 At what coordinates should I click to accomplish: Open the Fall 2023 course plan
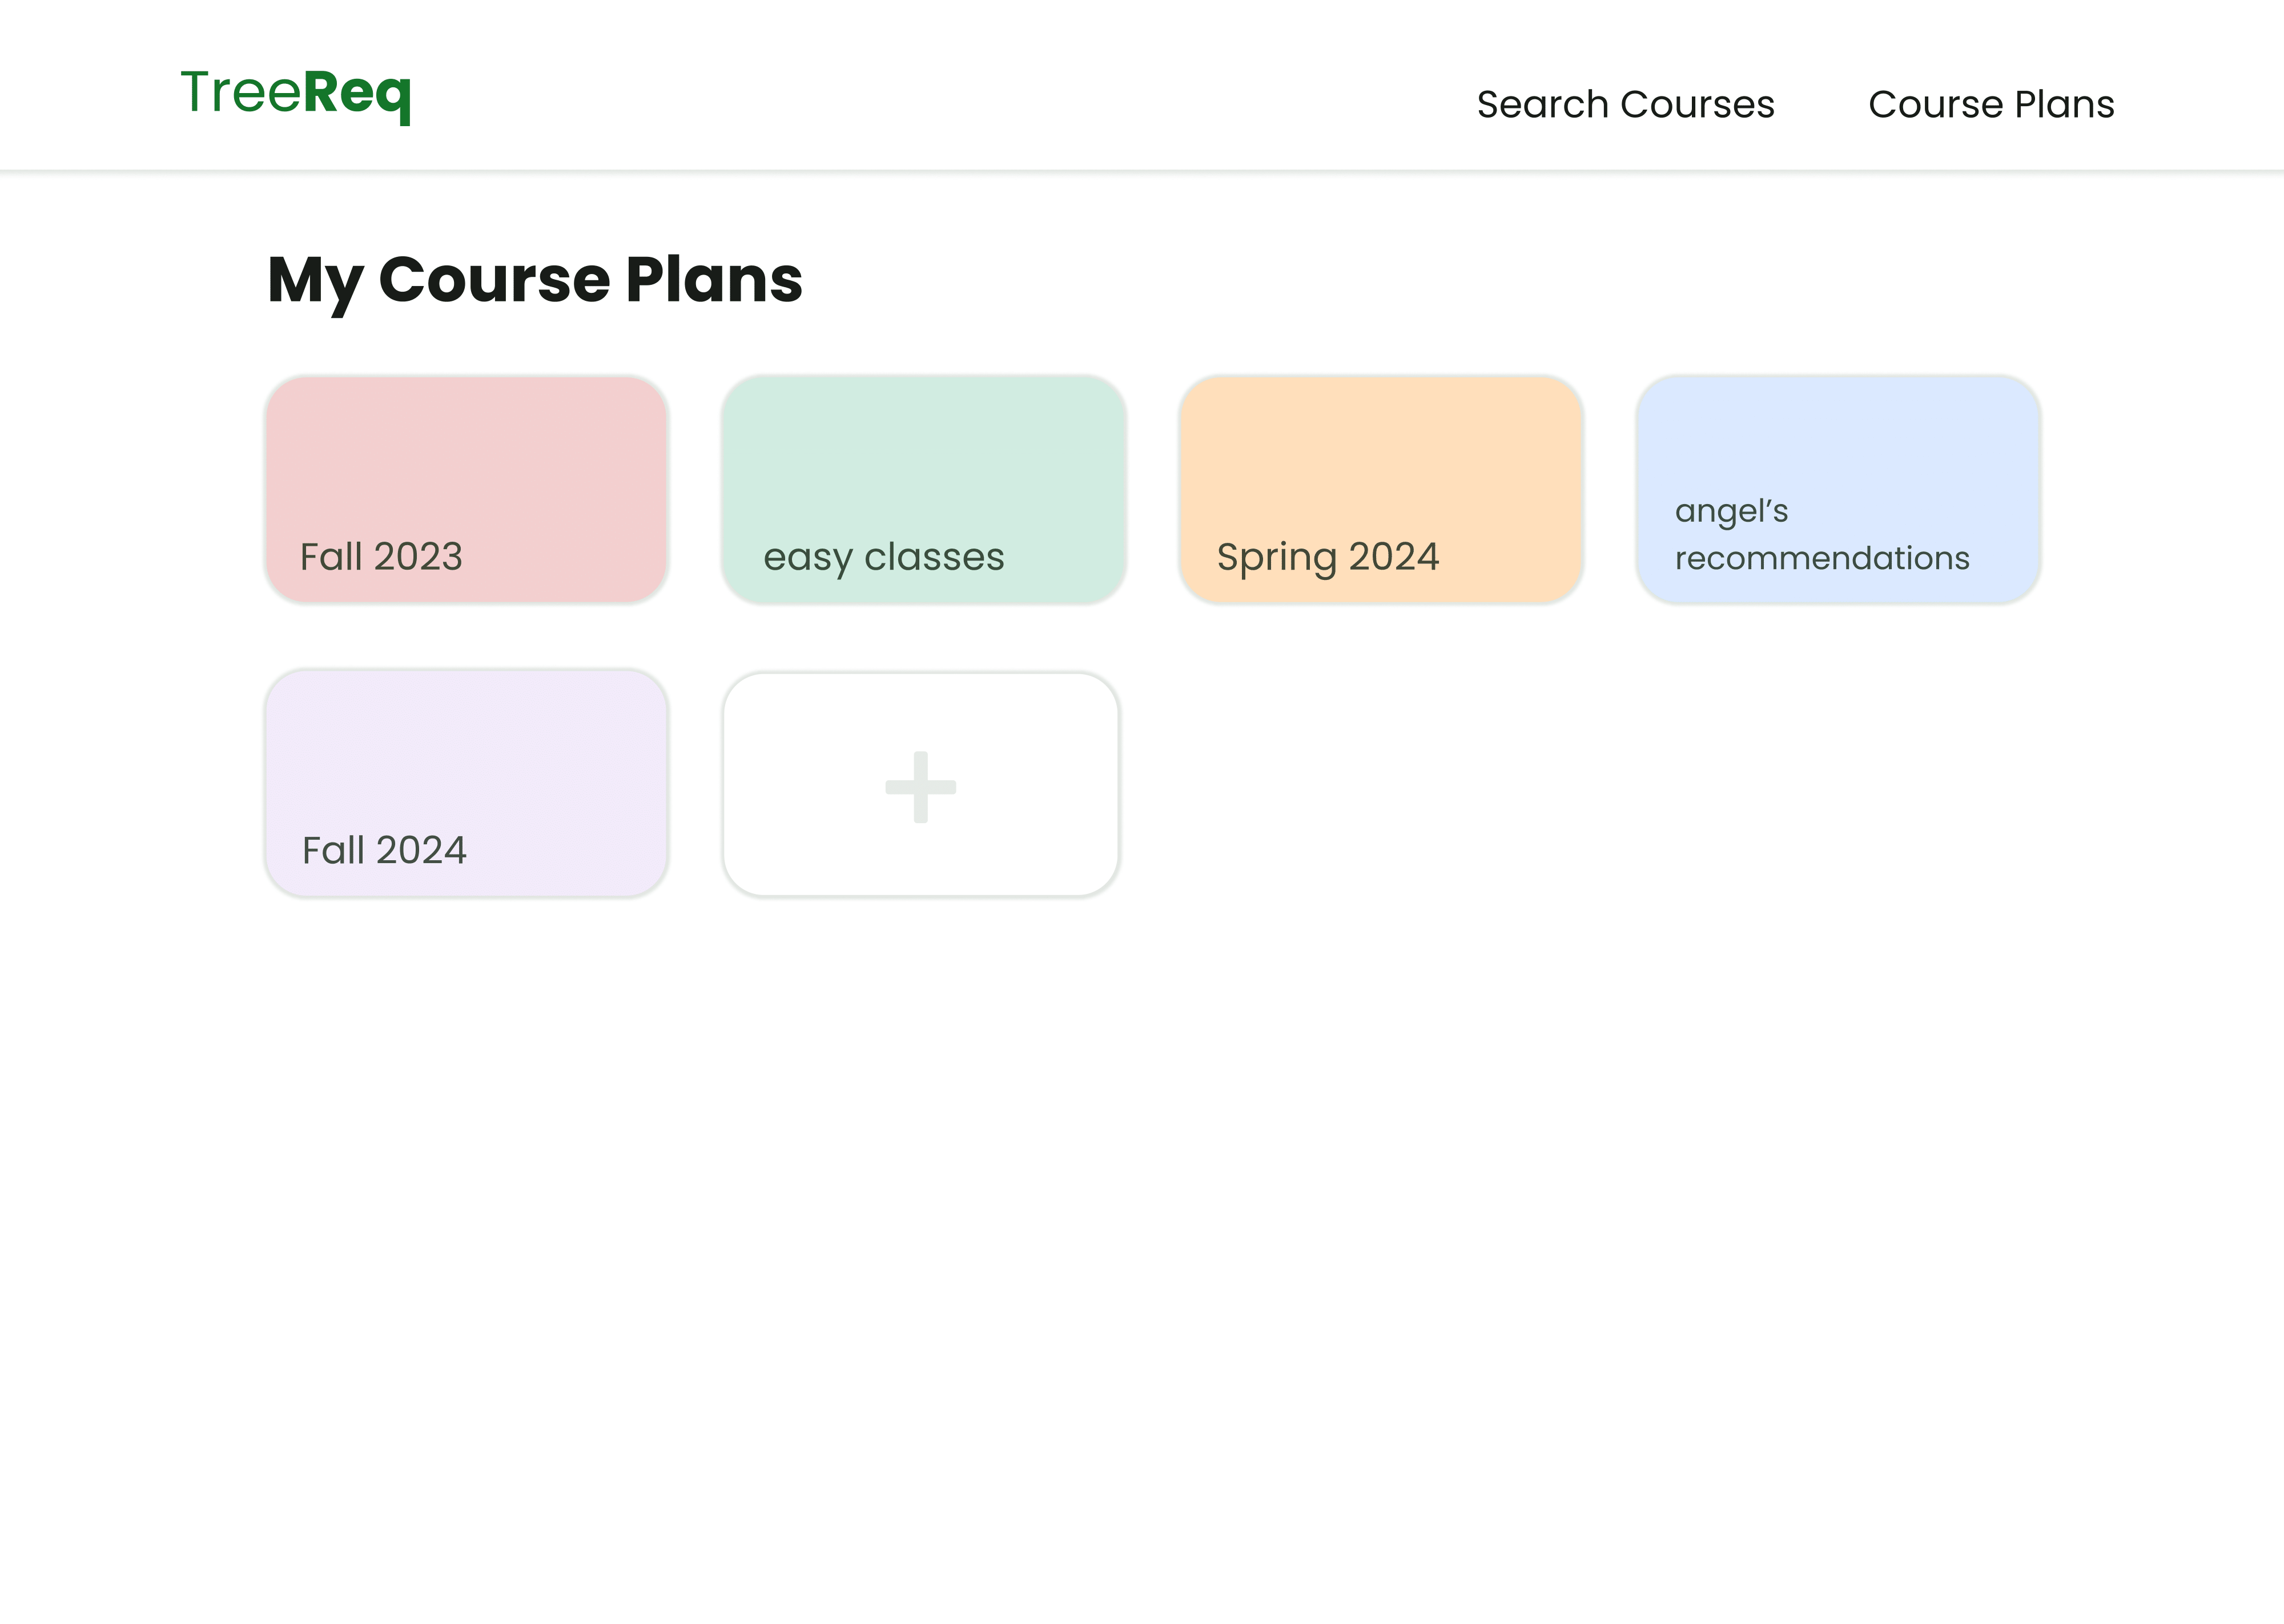click(x=467, y=490)
